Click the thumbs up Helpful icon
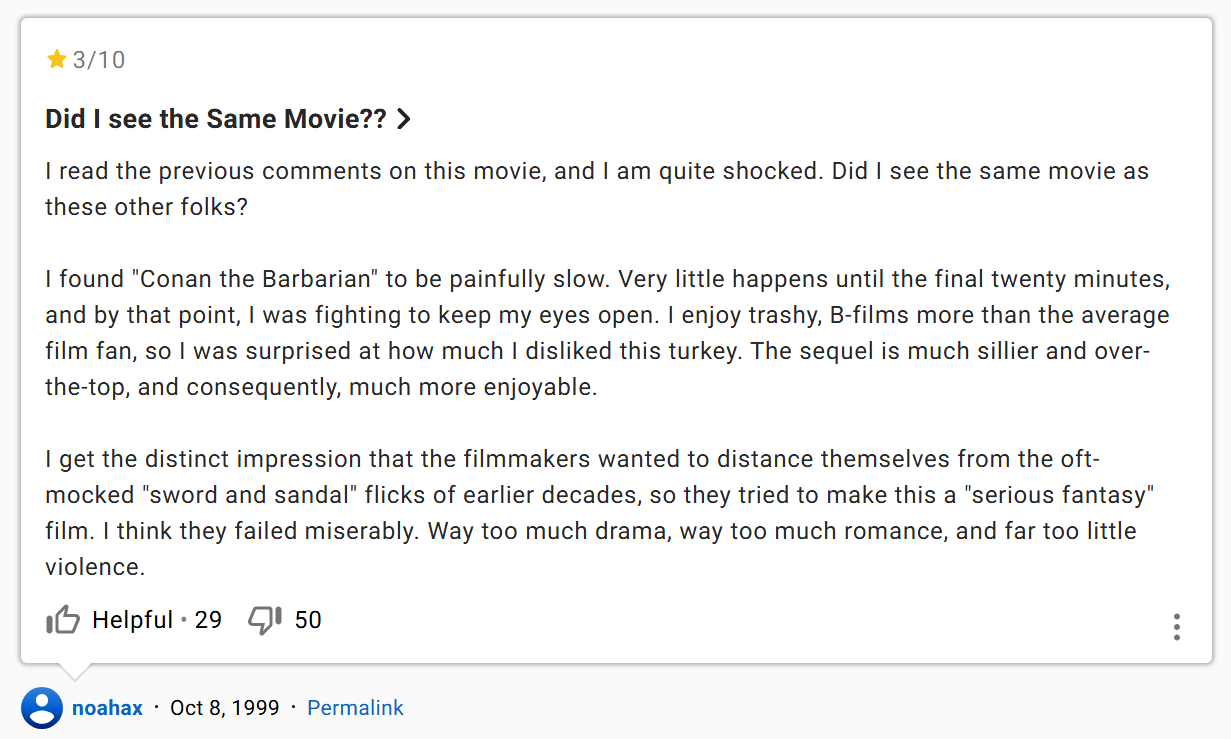 [62, 620]
